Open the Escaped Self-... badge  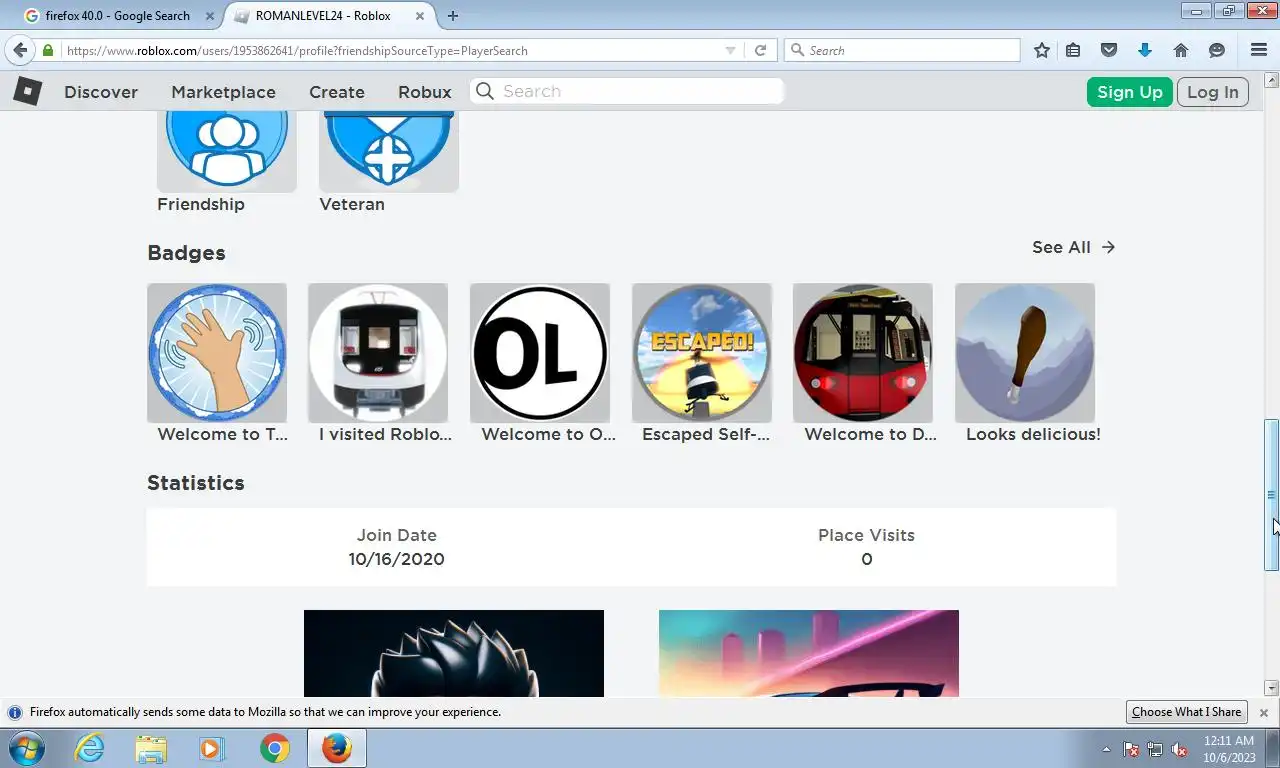(702, 353)
